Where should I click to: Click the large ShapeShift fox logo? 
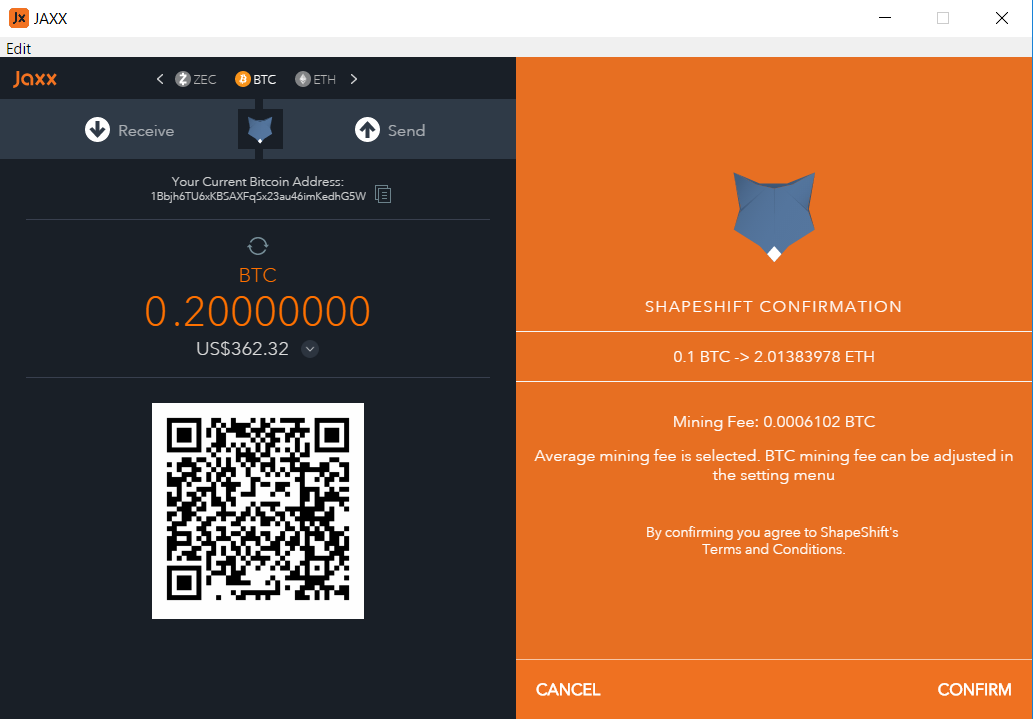click(774, 216)
